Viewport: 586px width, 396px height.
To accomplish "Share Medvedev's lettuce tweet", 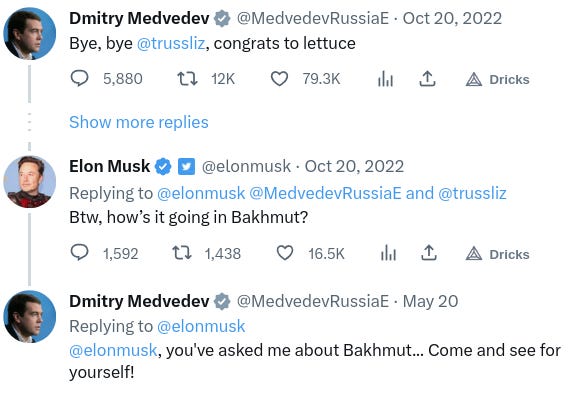I will point(427,79).
